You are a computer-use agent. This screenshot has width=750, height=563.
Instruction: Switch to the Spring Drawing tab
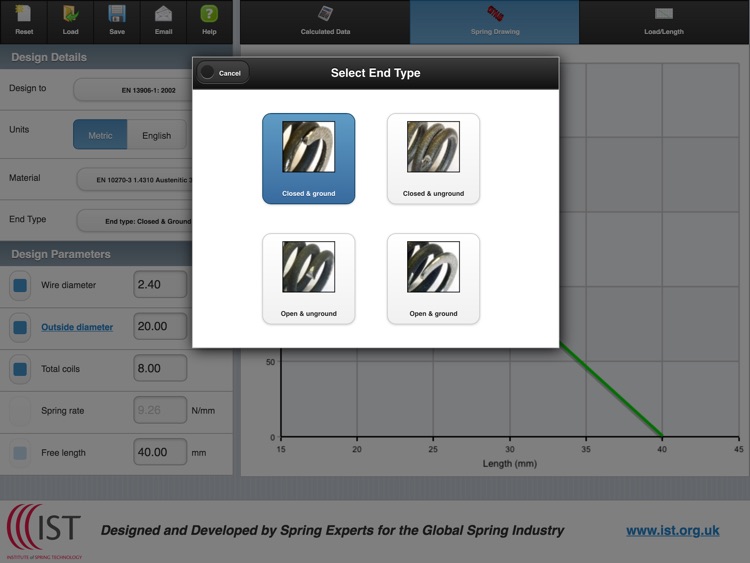pos(495,22)
